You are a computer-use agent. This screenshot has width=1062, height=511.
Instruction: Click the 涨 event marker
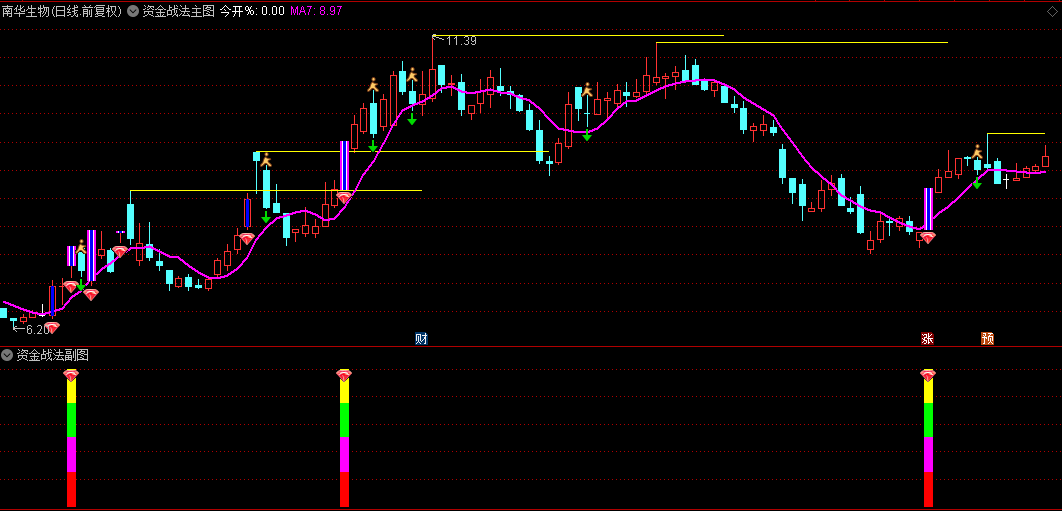click(927, 339)
